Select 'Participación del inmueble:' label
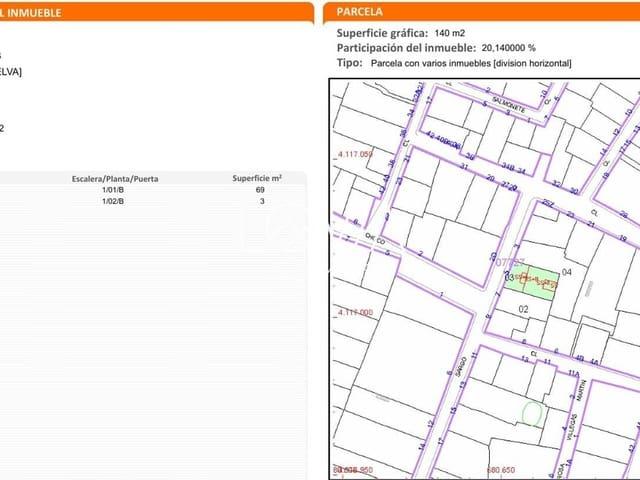 pyautogui.click(x=407, y=48)
